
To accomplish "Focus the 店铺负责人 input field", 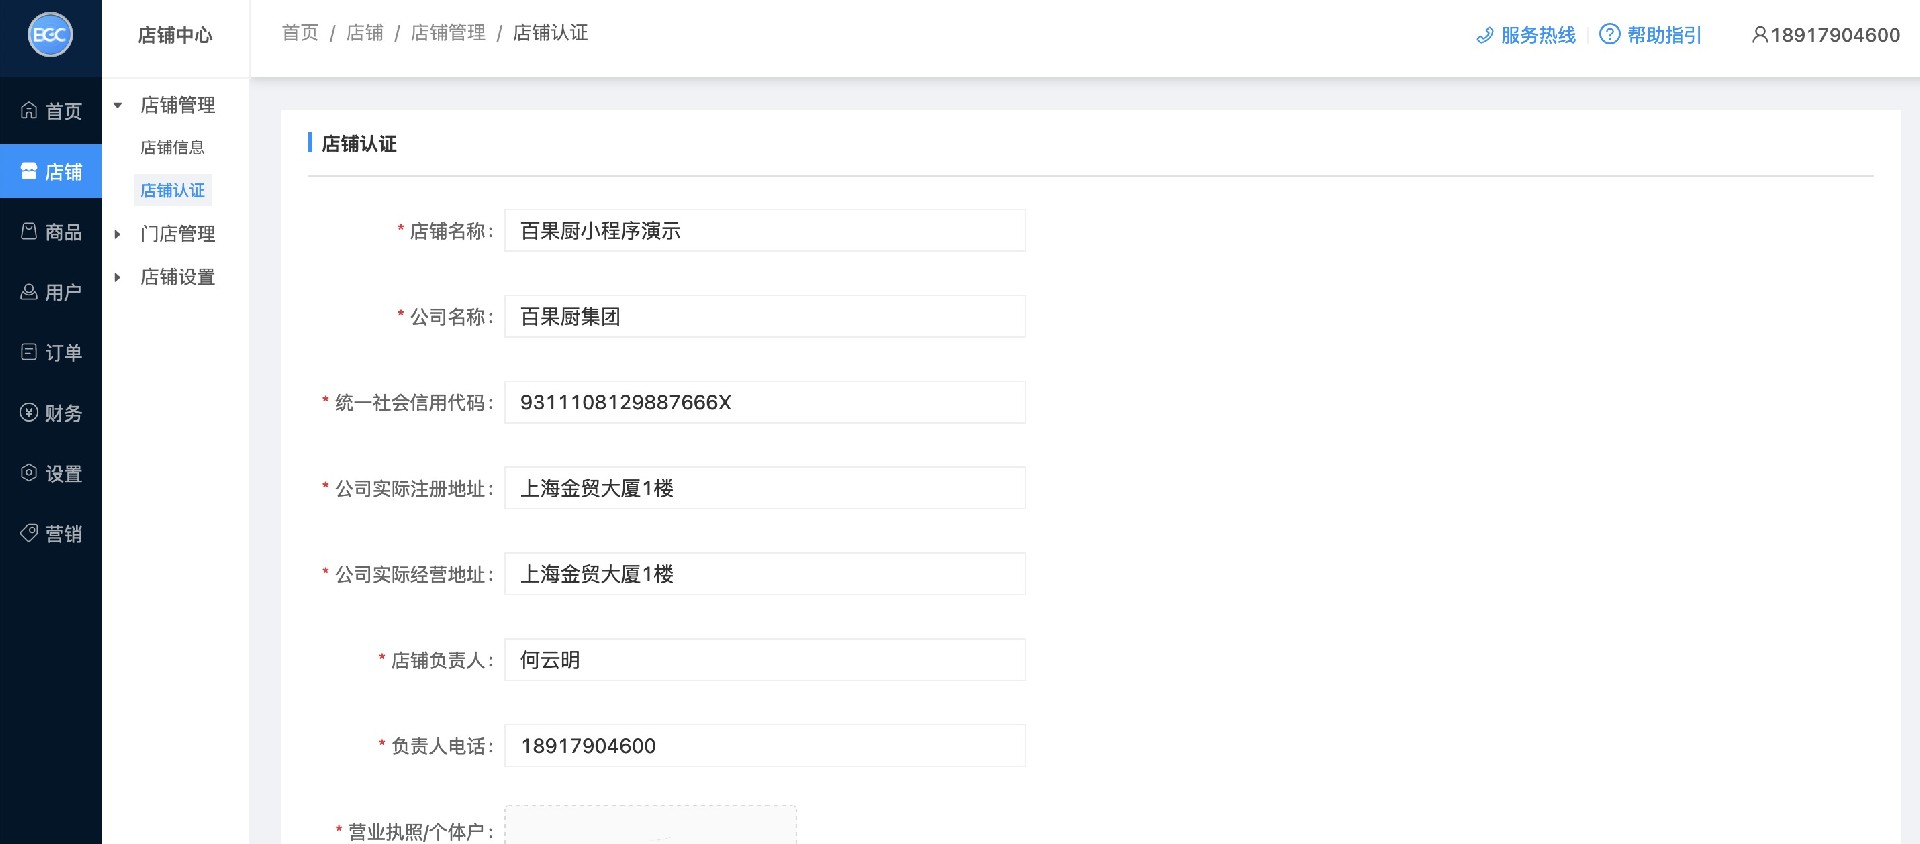I will (x=765, y=660).
